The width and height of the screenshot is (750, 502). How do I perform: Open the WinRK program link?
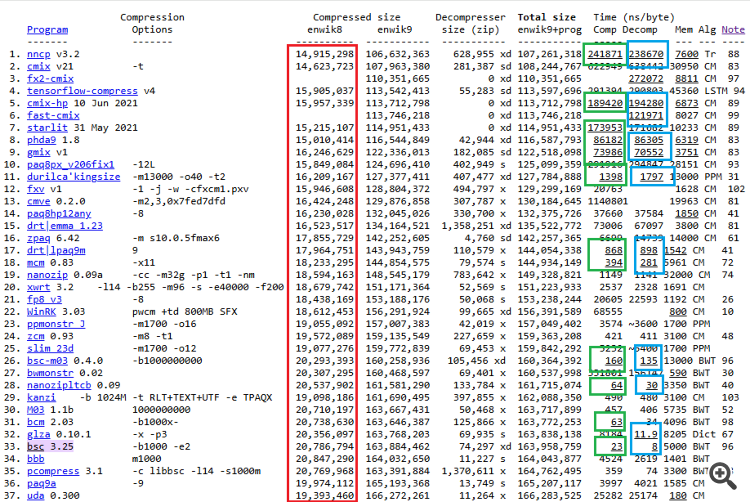tap(41, 312)
